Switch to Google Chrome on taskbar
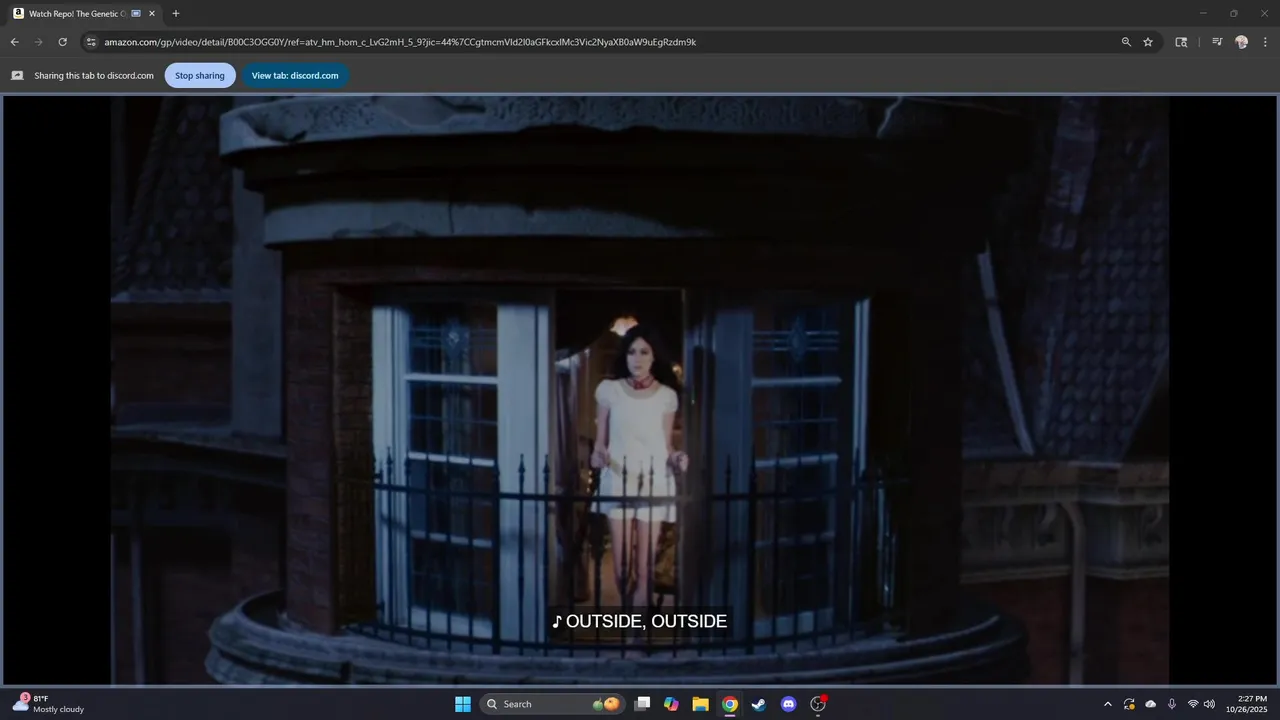Viewport: 1280px width, 720px height. pyautogui.click(x=730, y=704)
